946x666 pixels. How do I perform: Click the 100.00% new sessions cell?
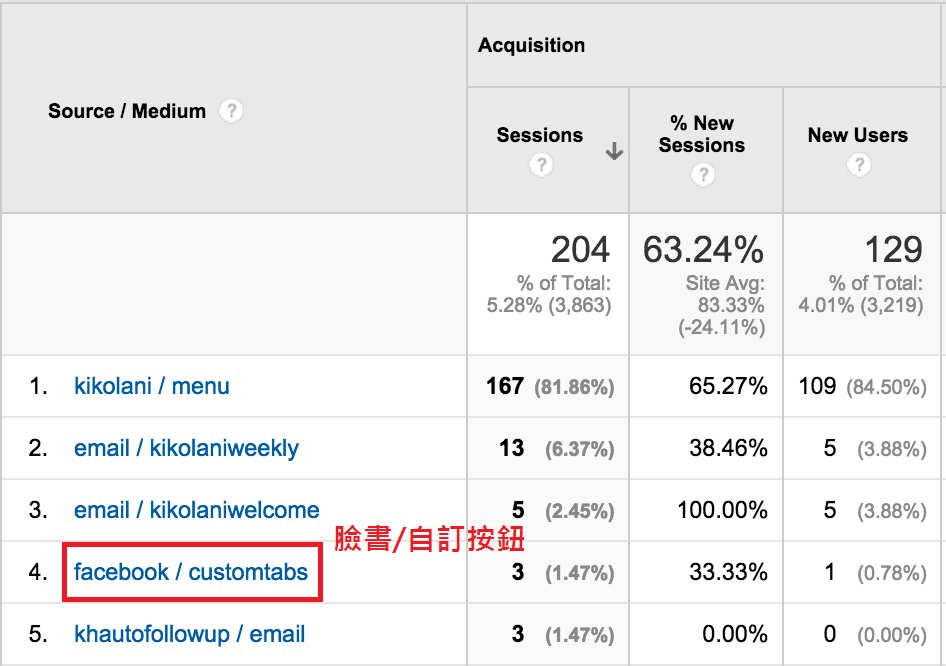(x=722, y=510)
